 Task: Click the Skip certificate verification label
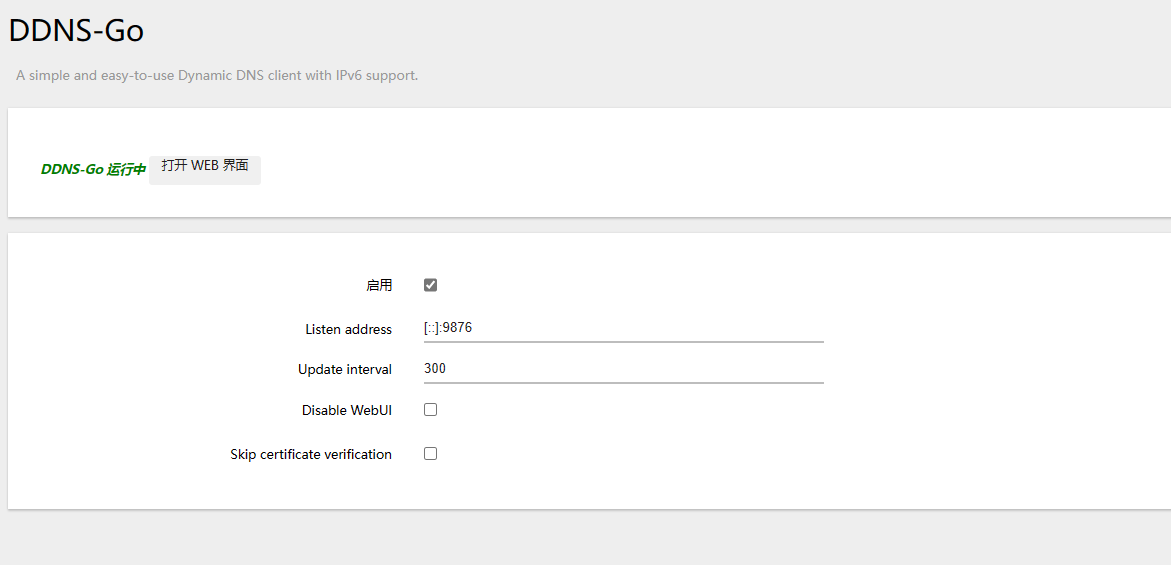(311, 455)
